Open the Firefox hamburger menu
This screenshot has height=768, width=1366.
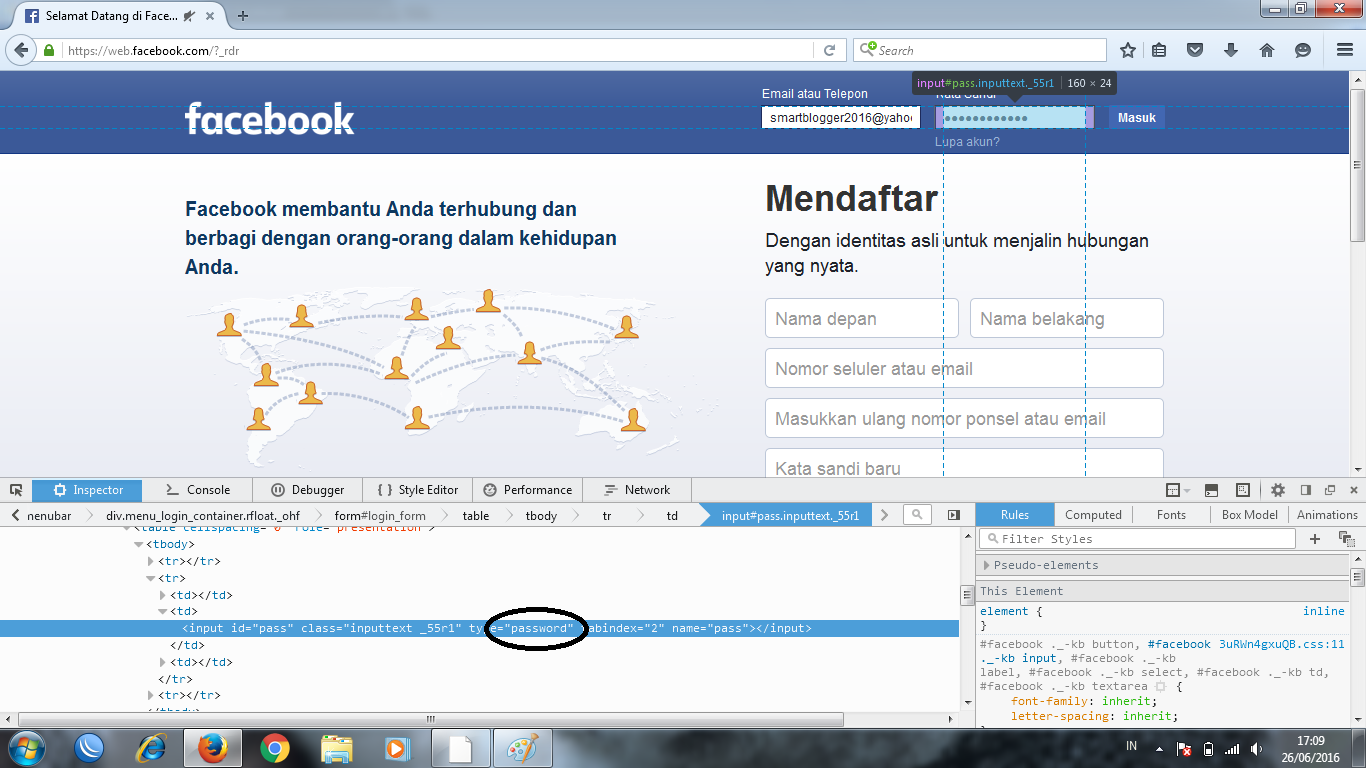pyautogui.click(x=1345, y=50)
